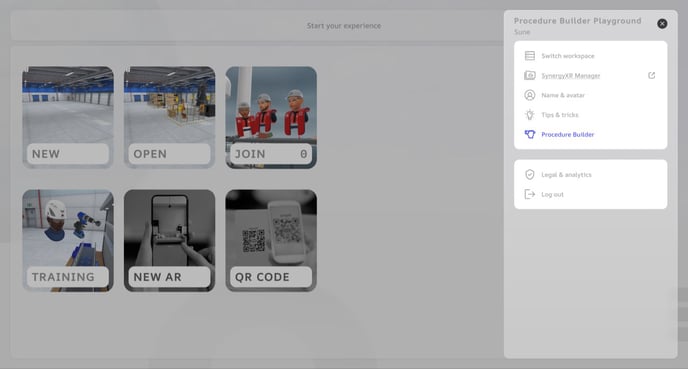Select the QR CODE tile
The height and width of the screenshot is (369, 688).
click(271, 240)
